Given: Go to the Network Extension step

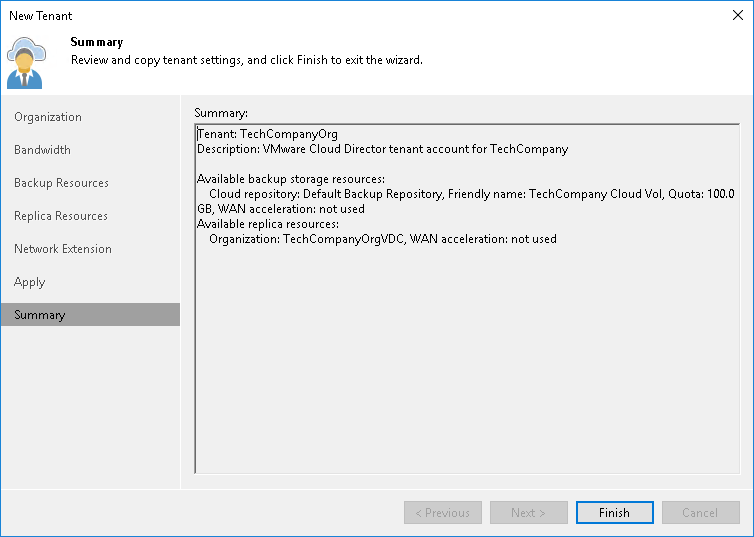Looking at the screenshot, I should pyautogui.click(x=63, y=249).
